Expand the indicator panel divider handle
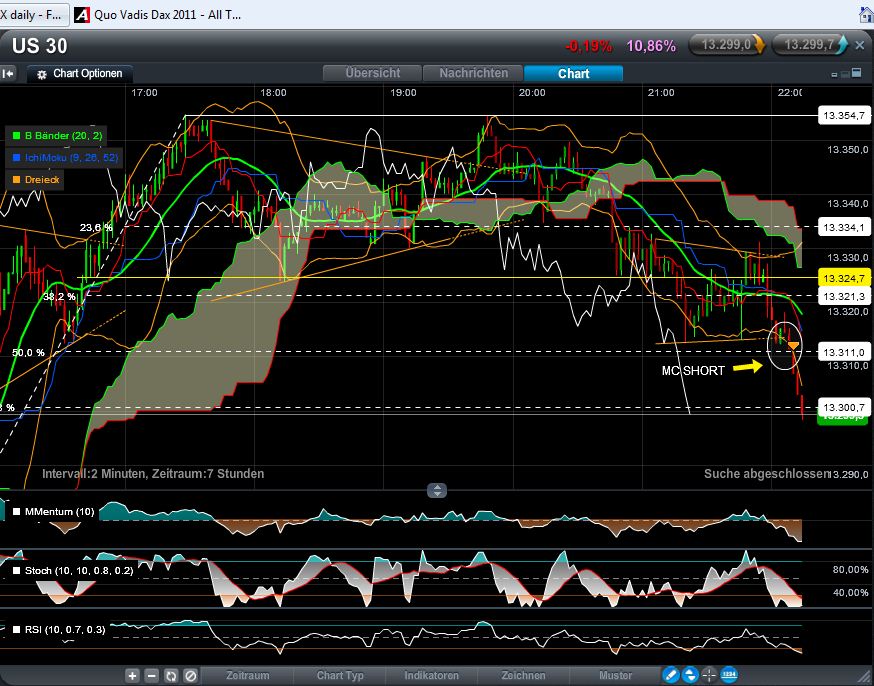This screenshot has width=874, height=686. tap(437, 490)
